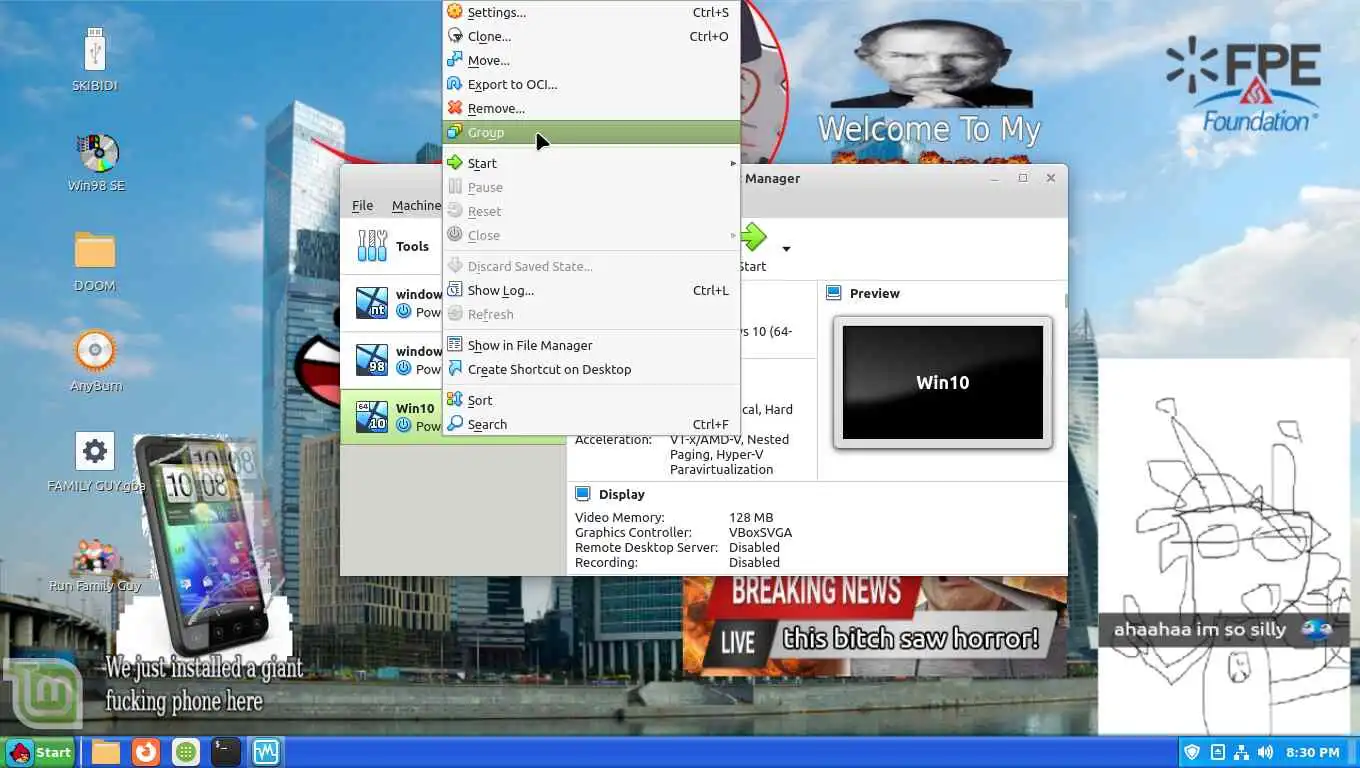Choose Show in File Manager
The width and height of the screenshot is (1360, 768).
(x=591, y=345)
